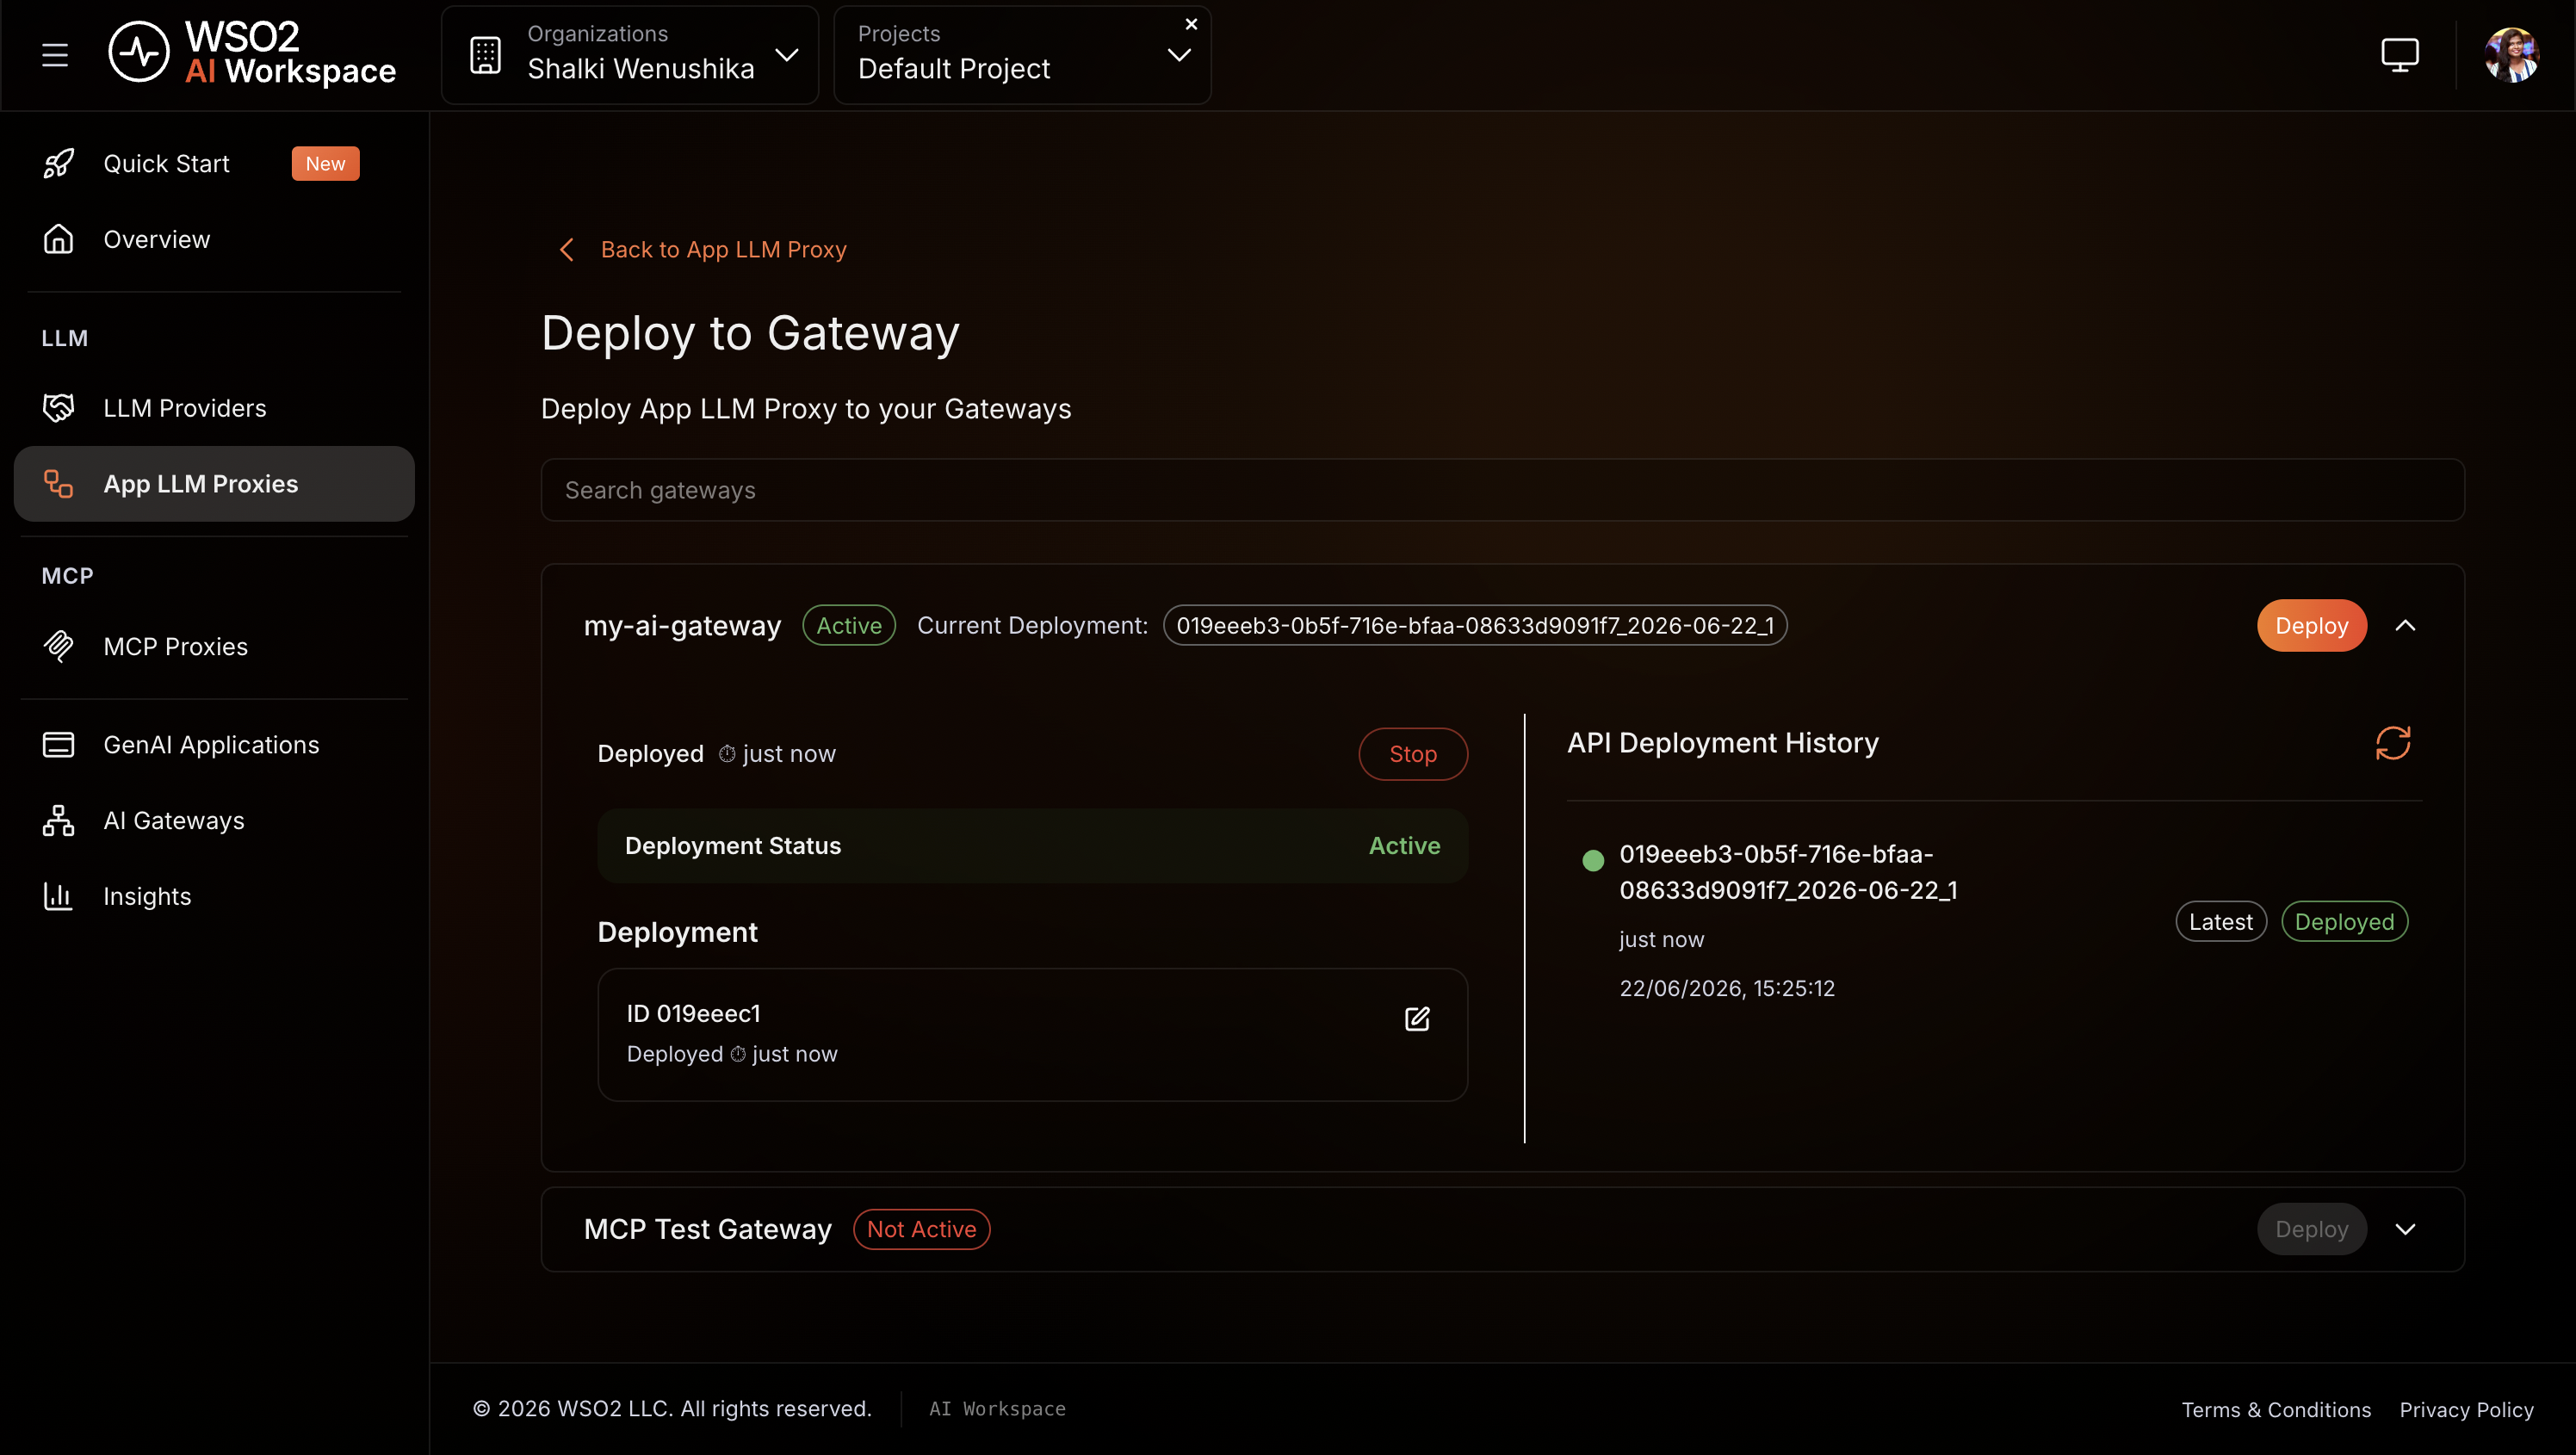
Task: Click the timestamp 22/06/2026, 15:25:12
Action: (x=1727, y=988)
